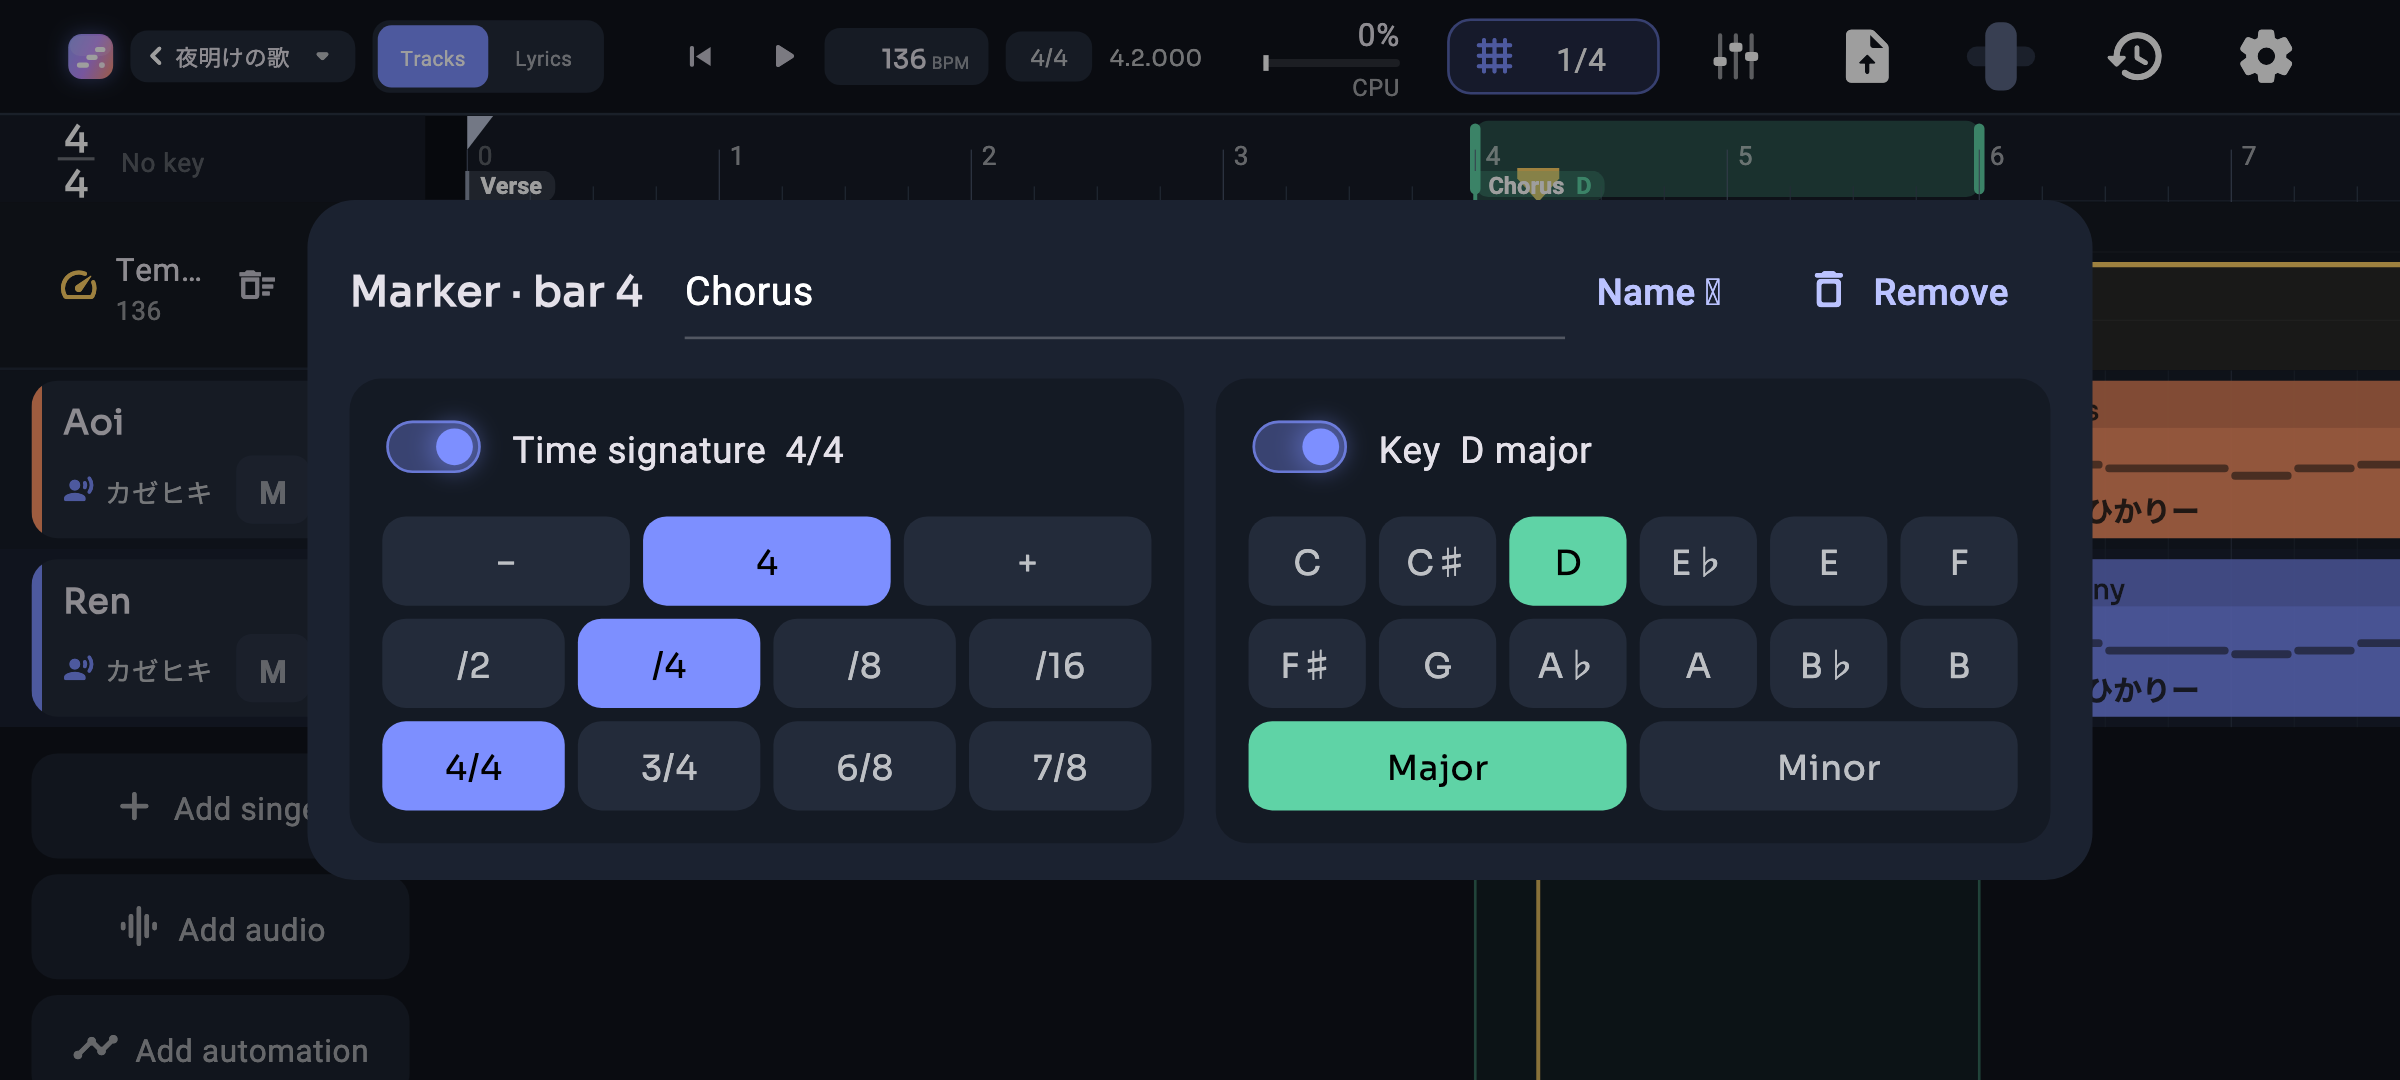Open the mixer panel icon
Viewport: 2400px width, 1080px height.
(x=1735, y=57)
